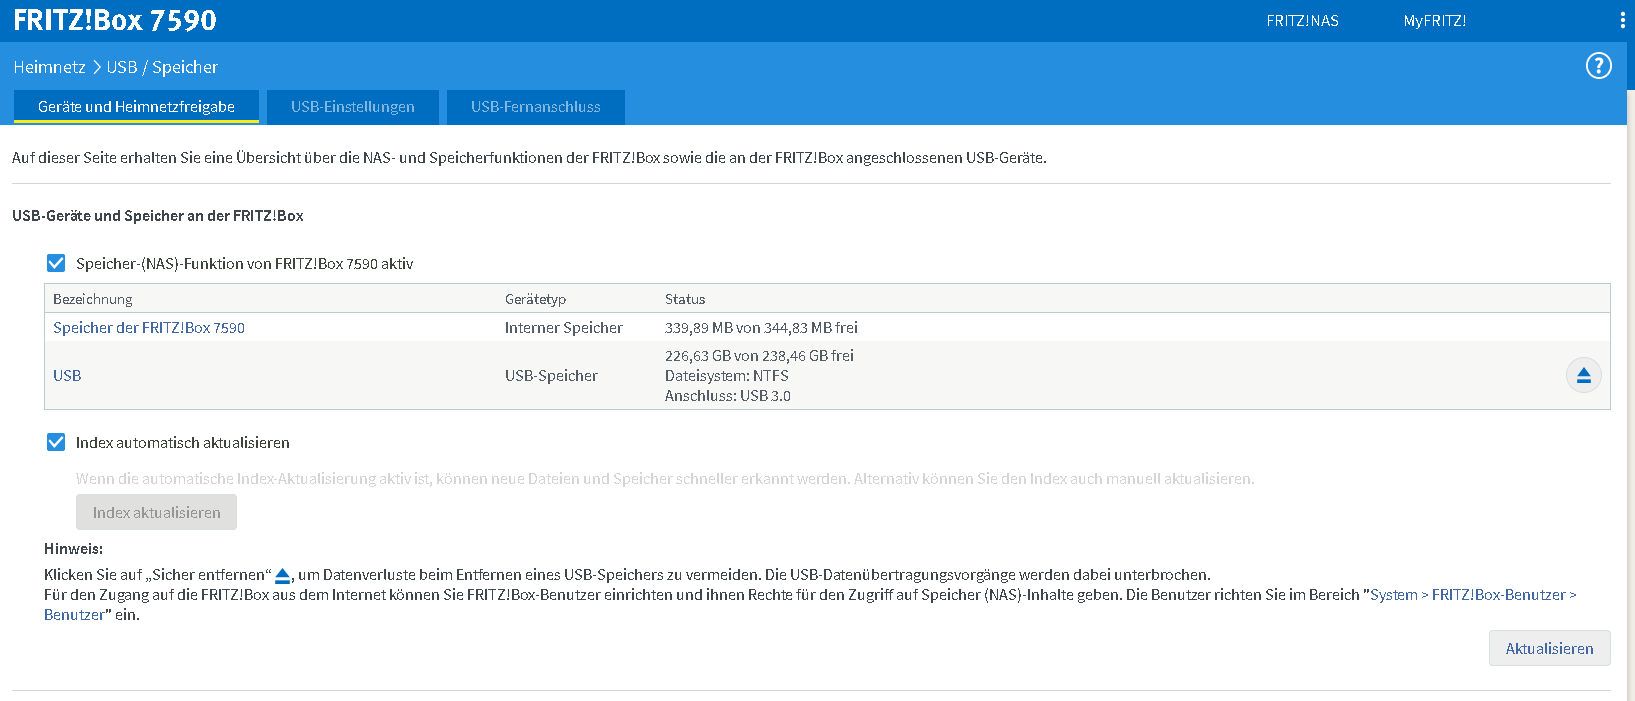Viewport: 1635px width, 701px height.
Task: Click the safely remove USB eject icon
Action: (x=1583, y=375)
